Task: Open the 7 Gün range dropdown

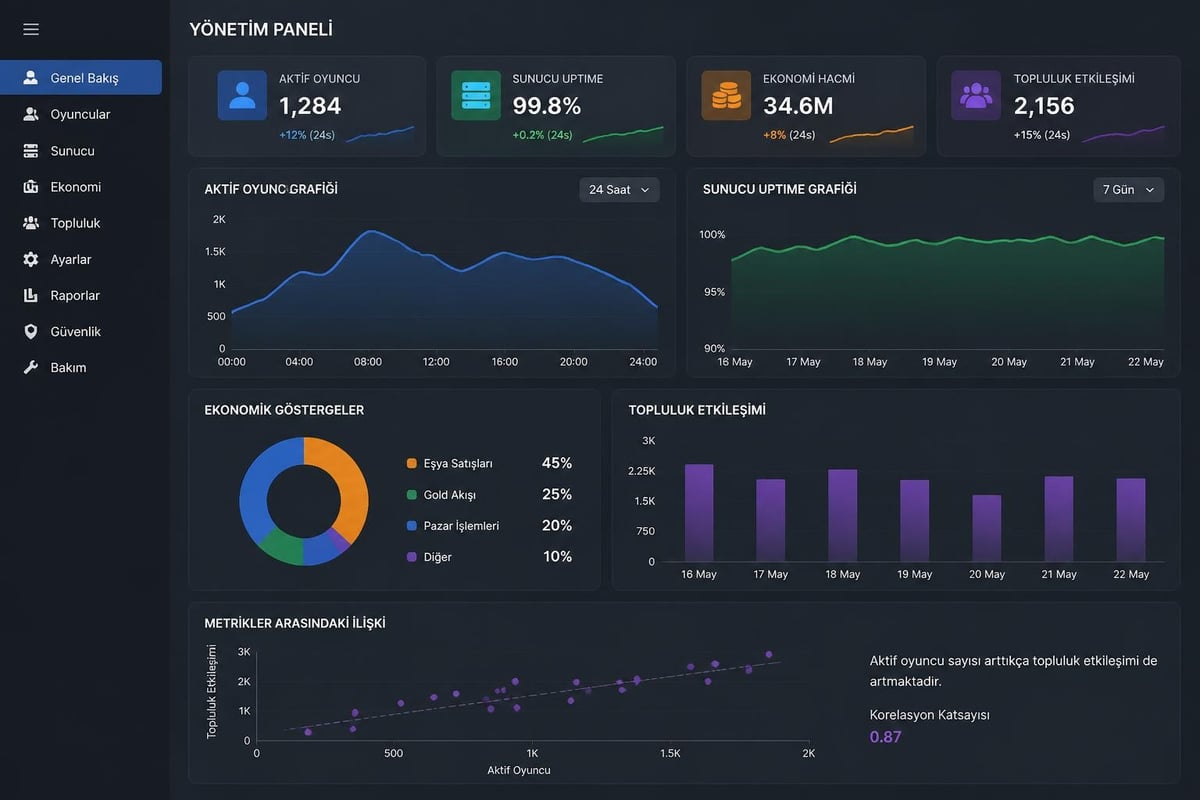Action: coord(1129,189)
